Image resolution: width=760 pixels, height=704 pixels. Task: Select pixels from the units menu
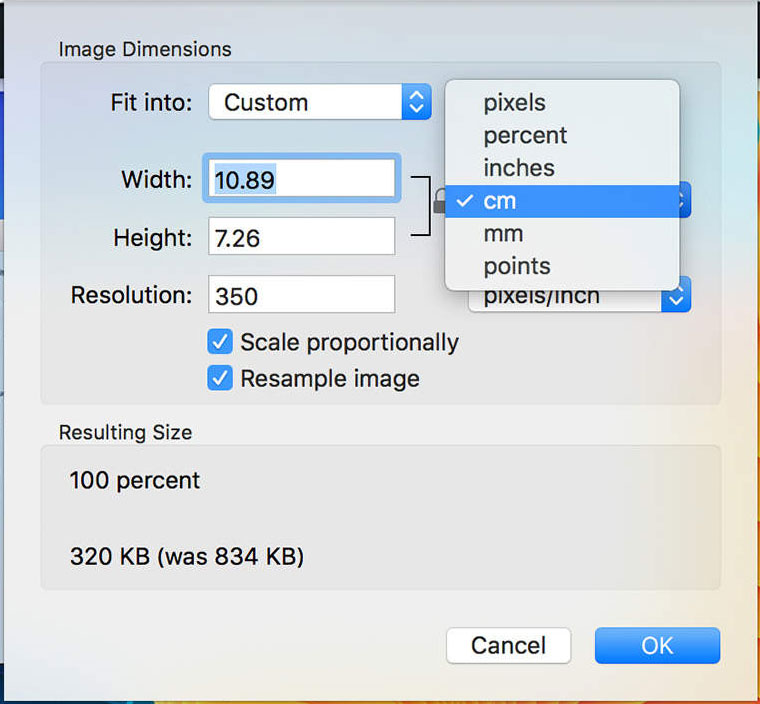pyautogui.click(x=514, y=102)
